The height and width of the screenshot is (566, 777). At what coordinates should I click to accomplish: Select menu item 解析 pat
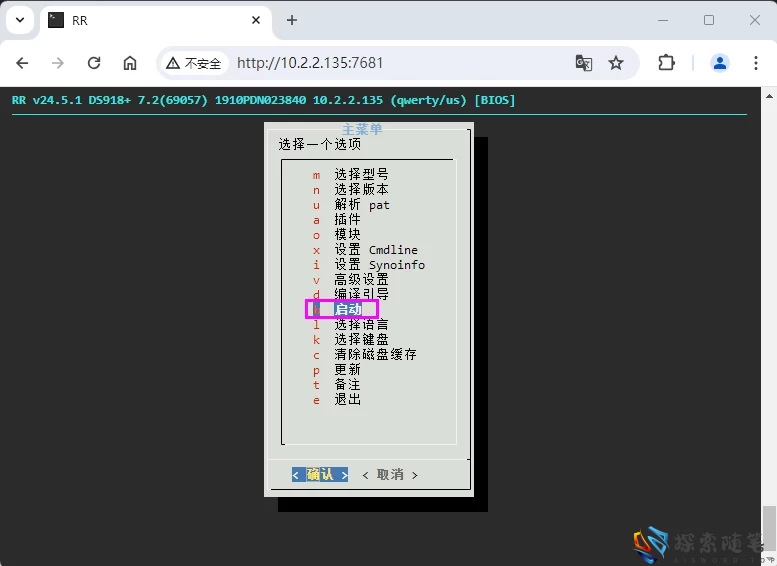click(351, 204)
